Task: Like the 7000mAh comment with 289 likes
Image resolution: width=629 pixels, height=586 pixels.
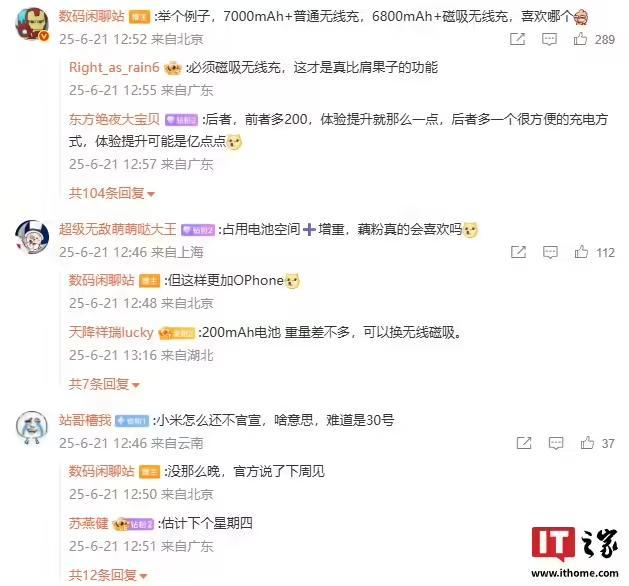Action: click(x=580, y=39)
